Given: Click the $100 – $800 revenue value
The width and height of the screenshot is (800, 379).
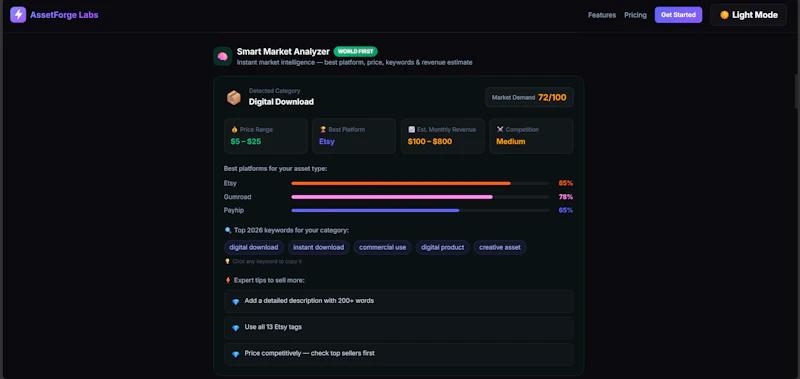Looking at the screenshot, I should click(430, 141).
